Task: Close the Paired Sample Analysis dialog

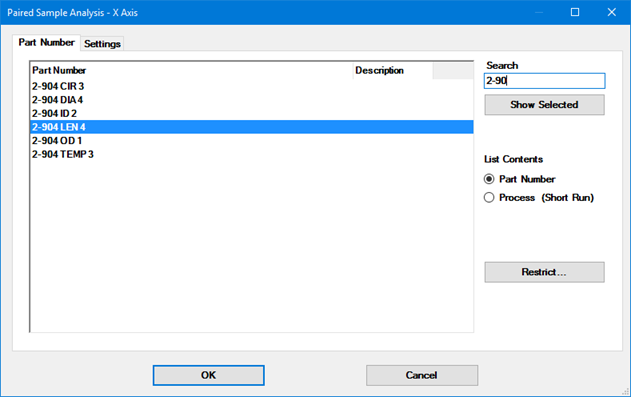Action: (612, 12)
